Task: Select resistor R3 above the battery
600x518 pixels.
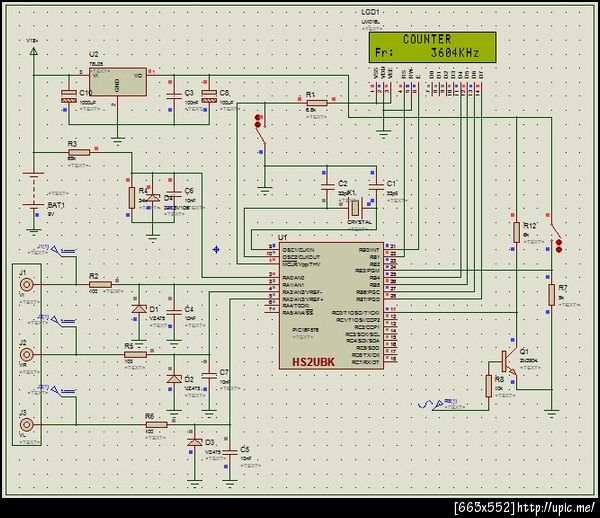Action: click(79, 153)
